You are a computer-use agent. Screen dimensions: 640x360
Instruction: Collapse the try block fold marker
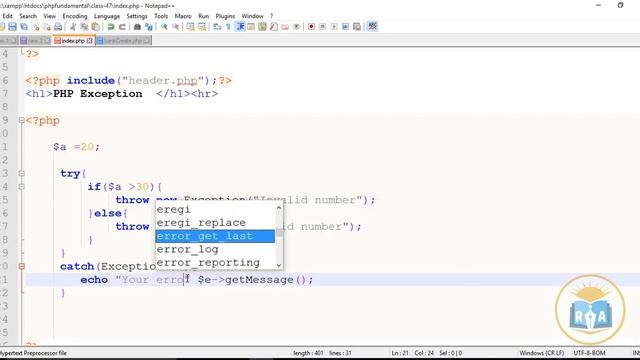(22, 173)
